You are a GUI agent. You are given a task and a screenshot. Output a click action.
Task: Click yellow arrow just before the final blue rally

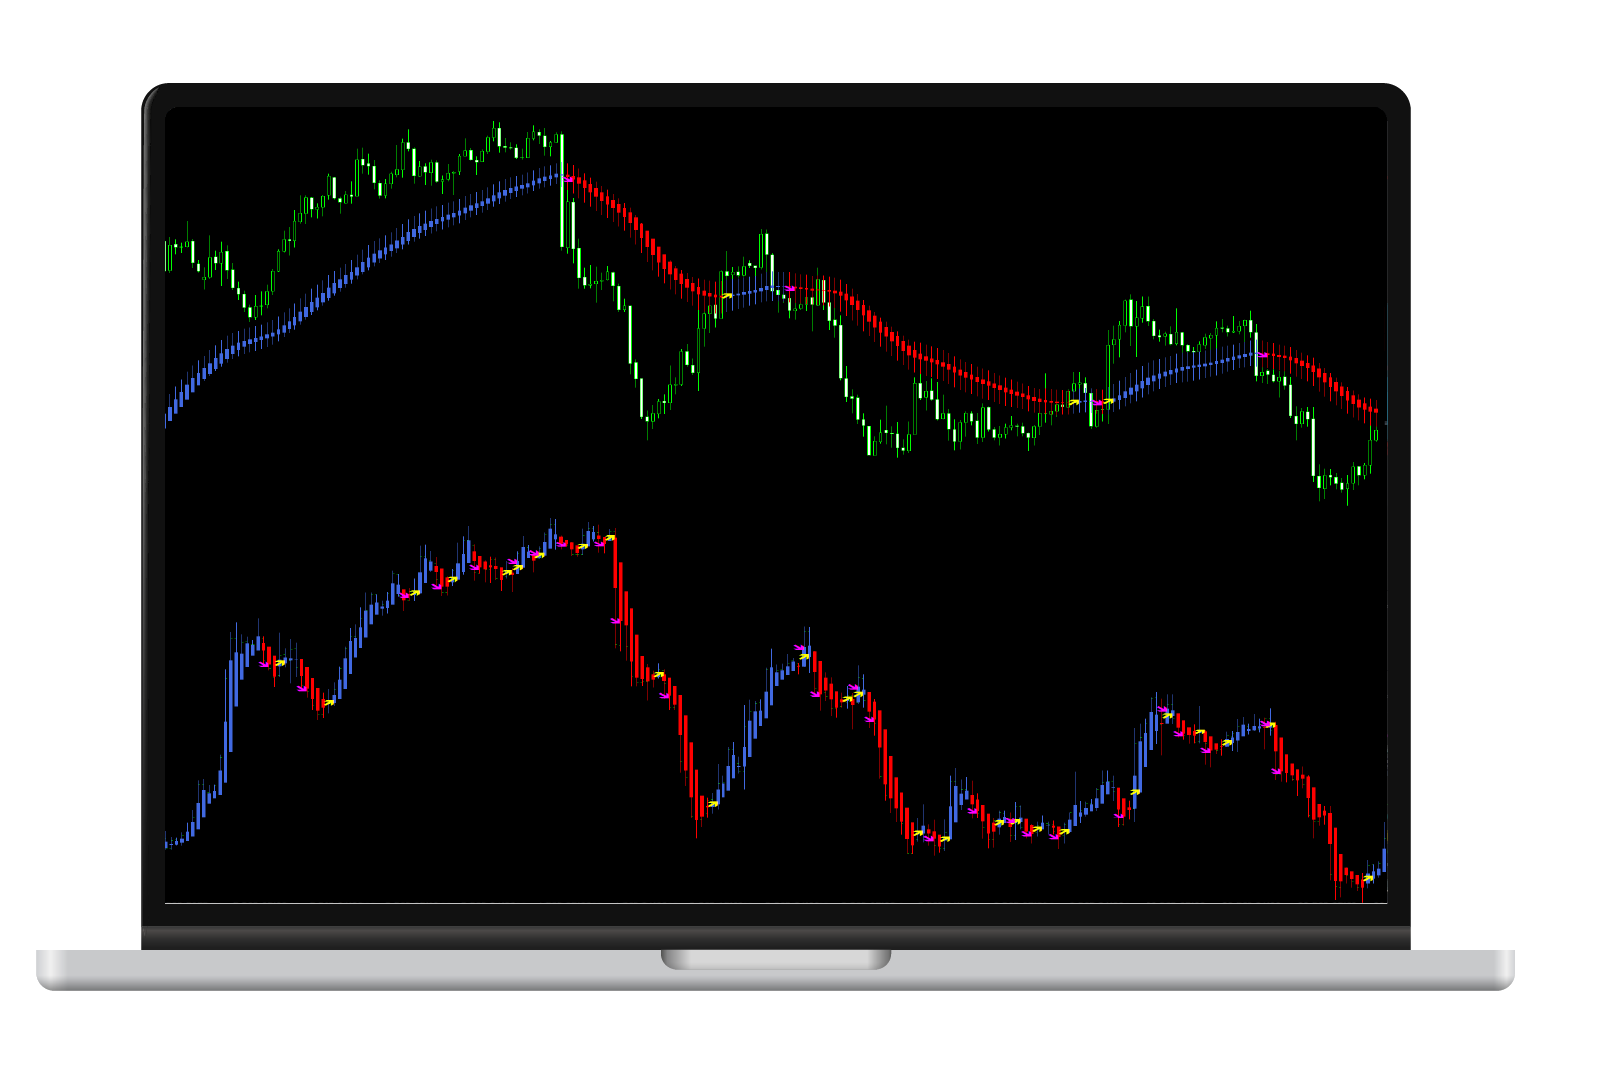pos(1135,792)
